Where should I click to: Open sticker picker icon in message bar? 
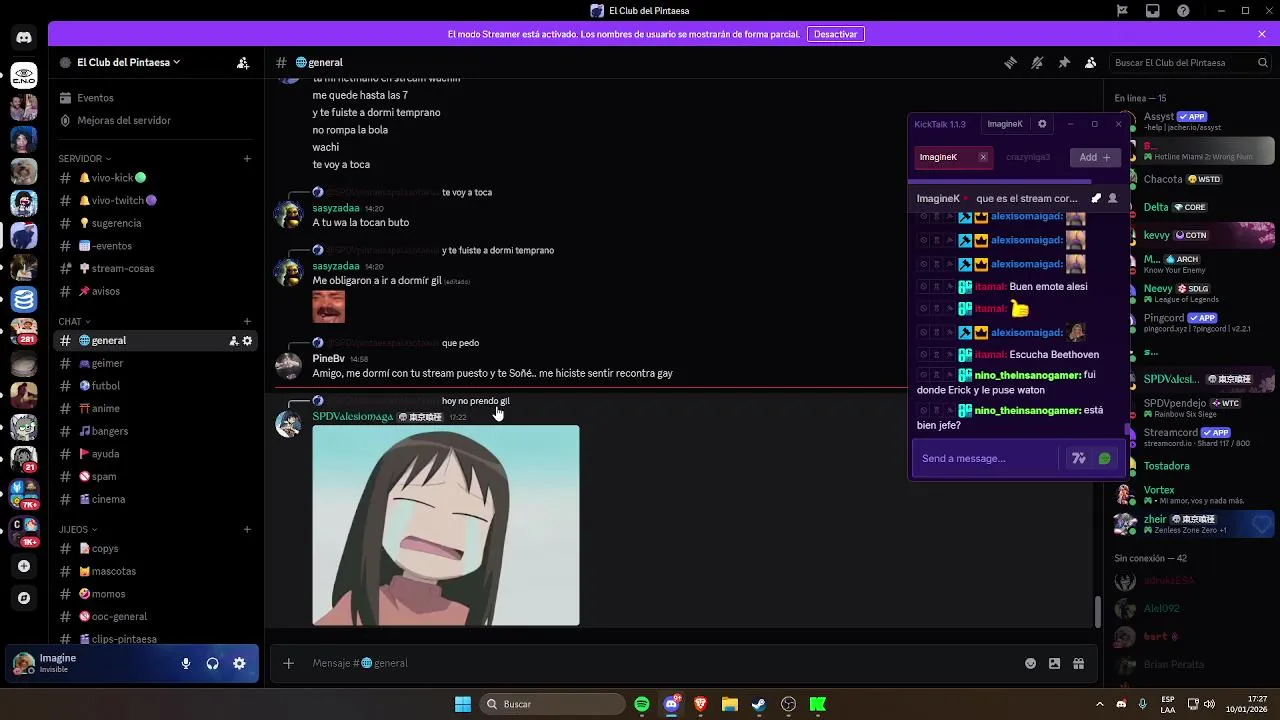[1054, 663]
